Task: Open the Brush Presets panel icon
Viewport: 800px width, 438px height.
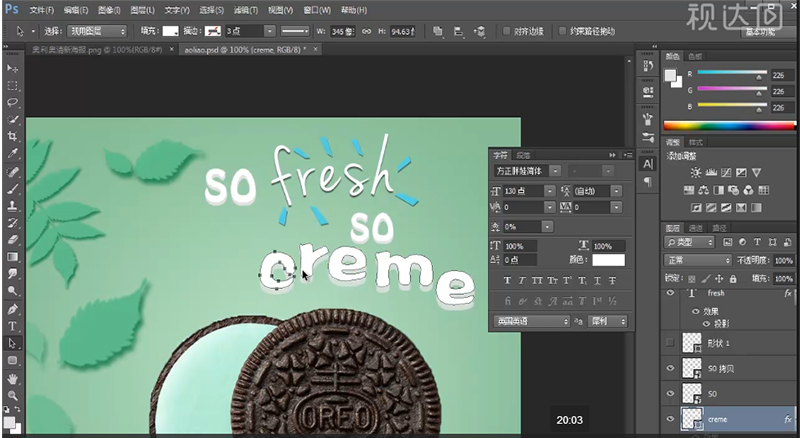Action: (x=648, y=137)
